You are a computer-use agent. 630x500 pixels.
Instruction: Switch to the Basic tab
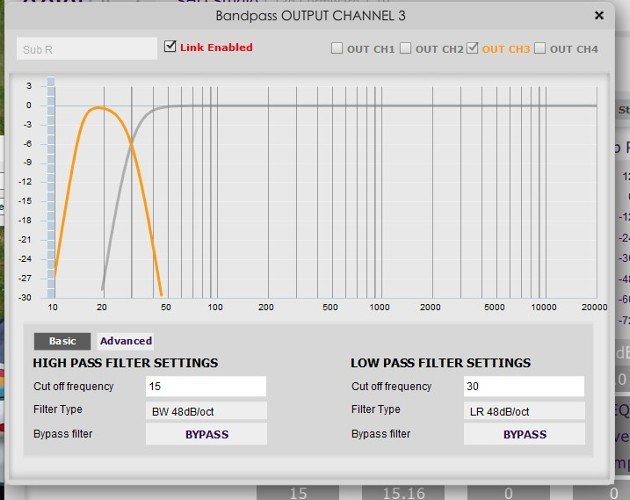click(x=62, y=341)
